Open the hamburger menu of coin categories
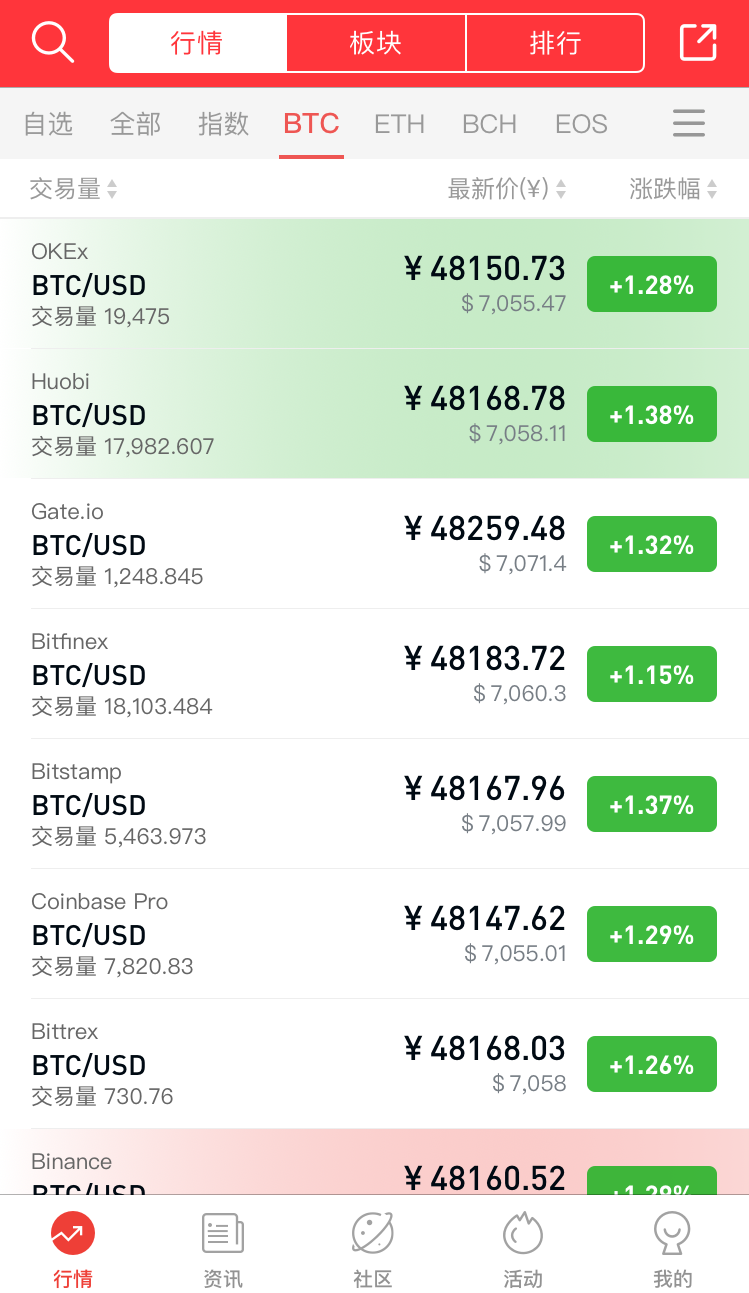 (x=689, y=123)
